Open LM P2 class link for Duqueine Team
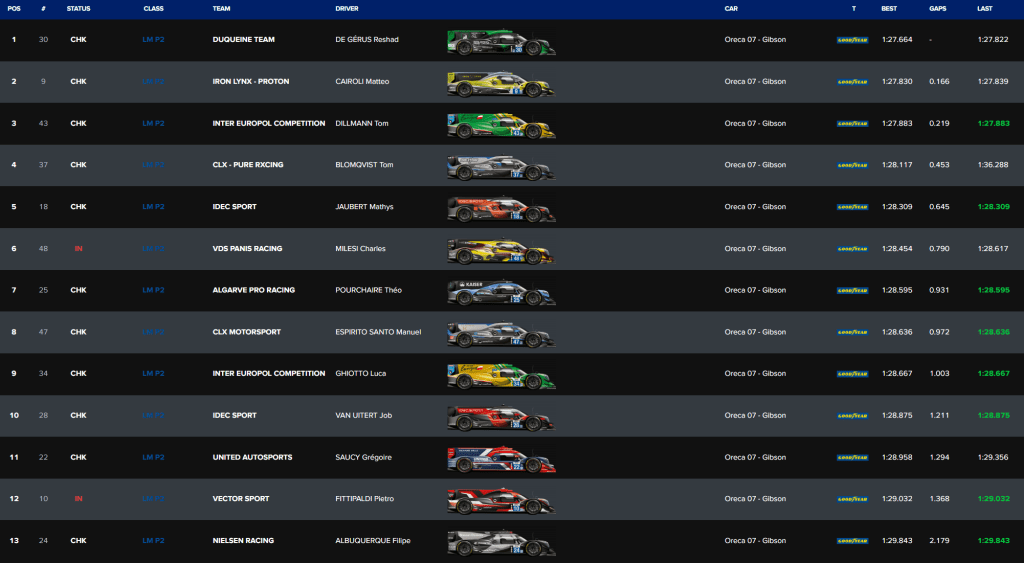Image resolution: width=1024 pixels, height=563 pixels. click(153, 40)
